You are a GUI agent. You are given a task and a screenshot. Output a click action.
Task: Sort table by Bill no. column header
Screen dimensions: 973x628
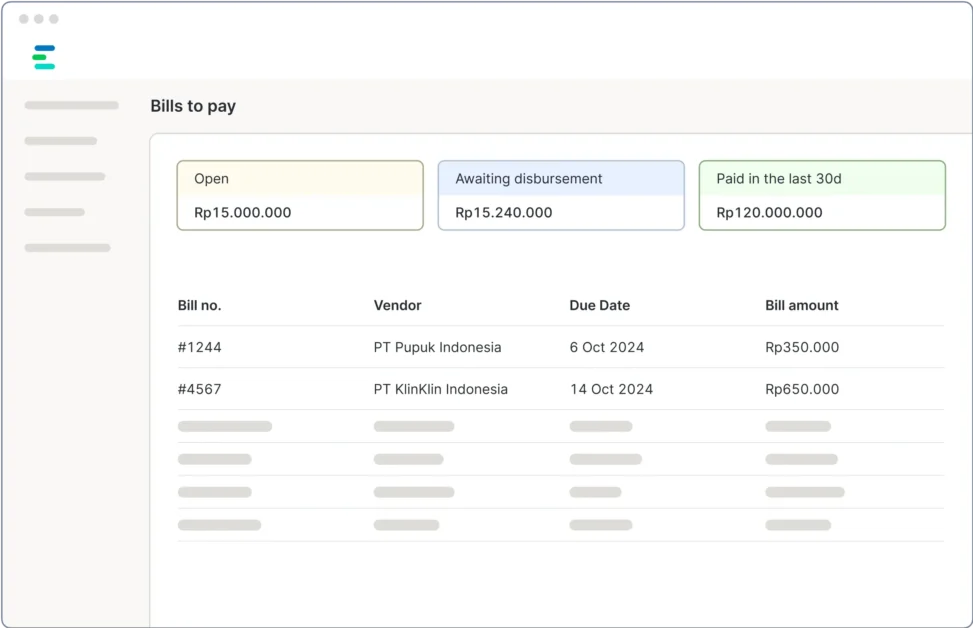click(x=200, y=305)
